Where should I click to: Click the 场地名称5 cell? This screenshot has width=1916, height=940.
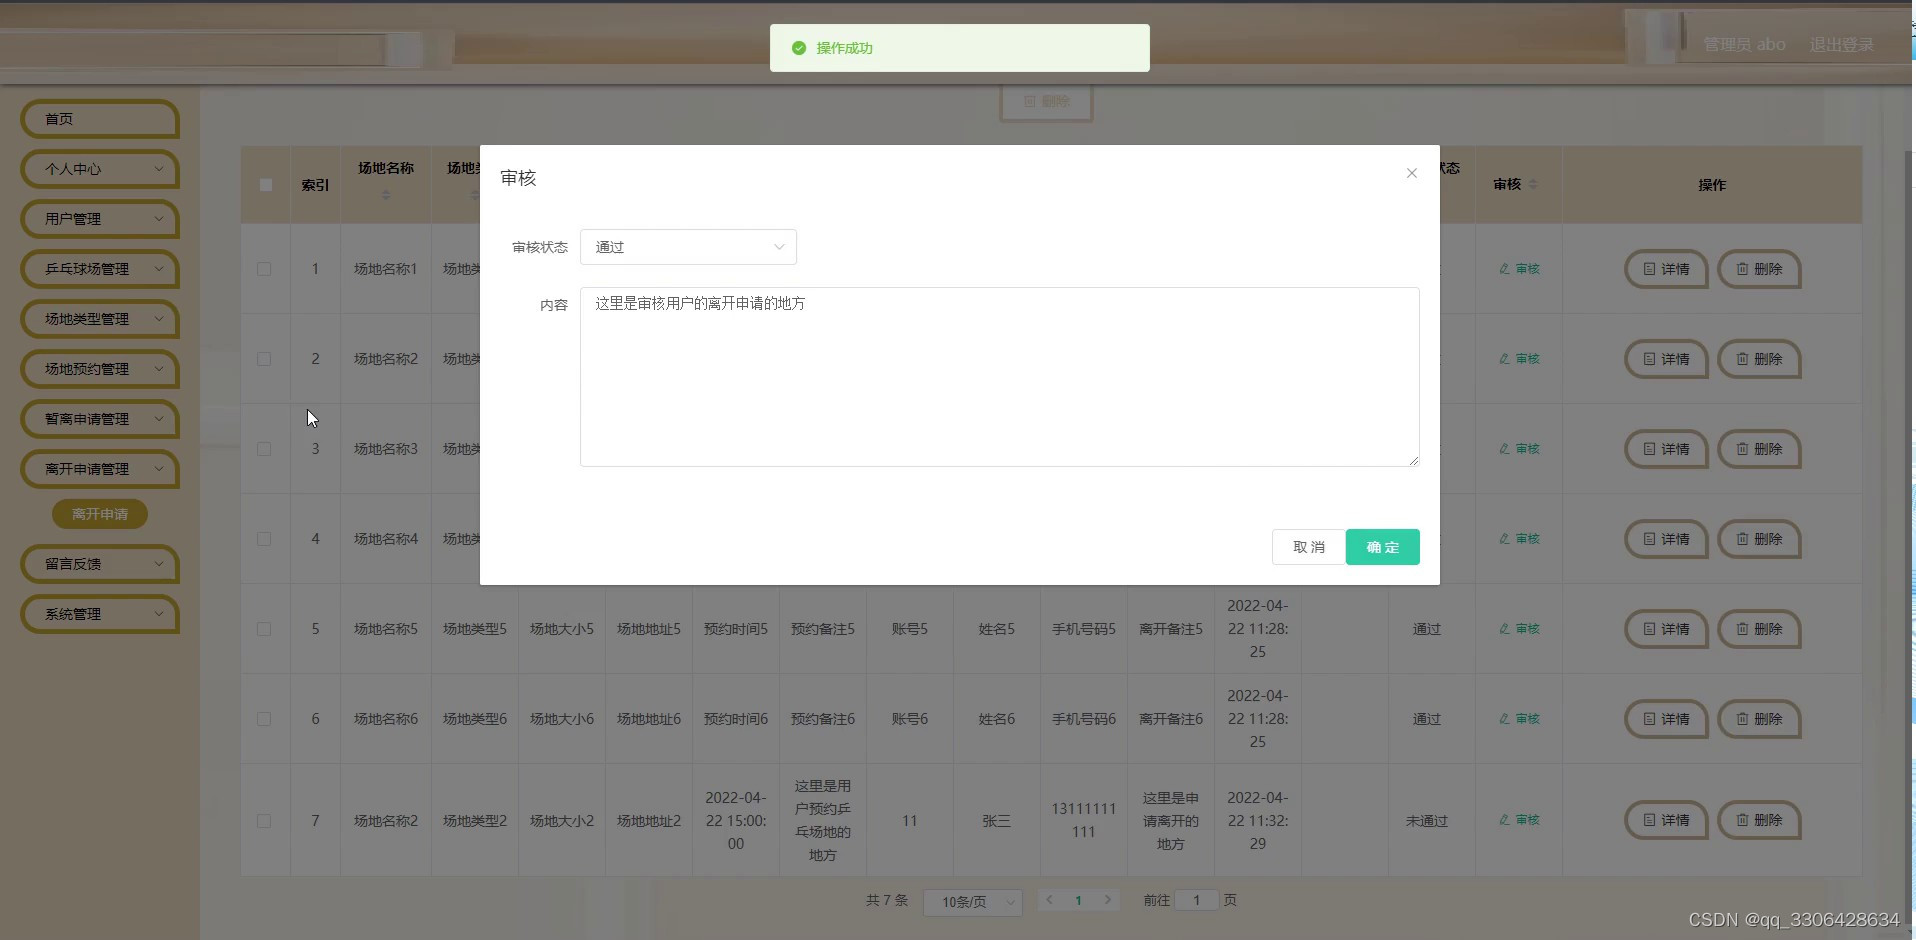tap(386, 629)
